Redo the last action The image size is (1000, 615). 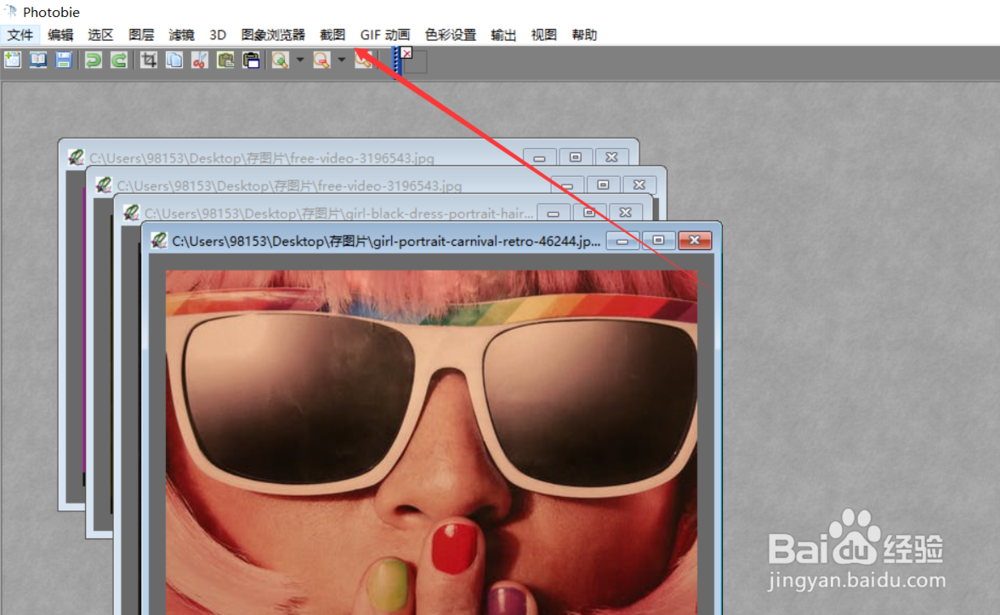(119, 60)
